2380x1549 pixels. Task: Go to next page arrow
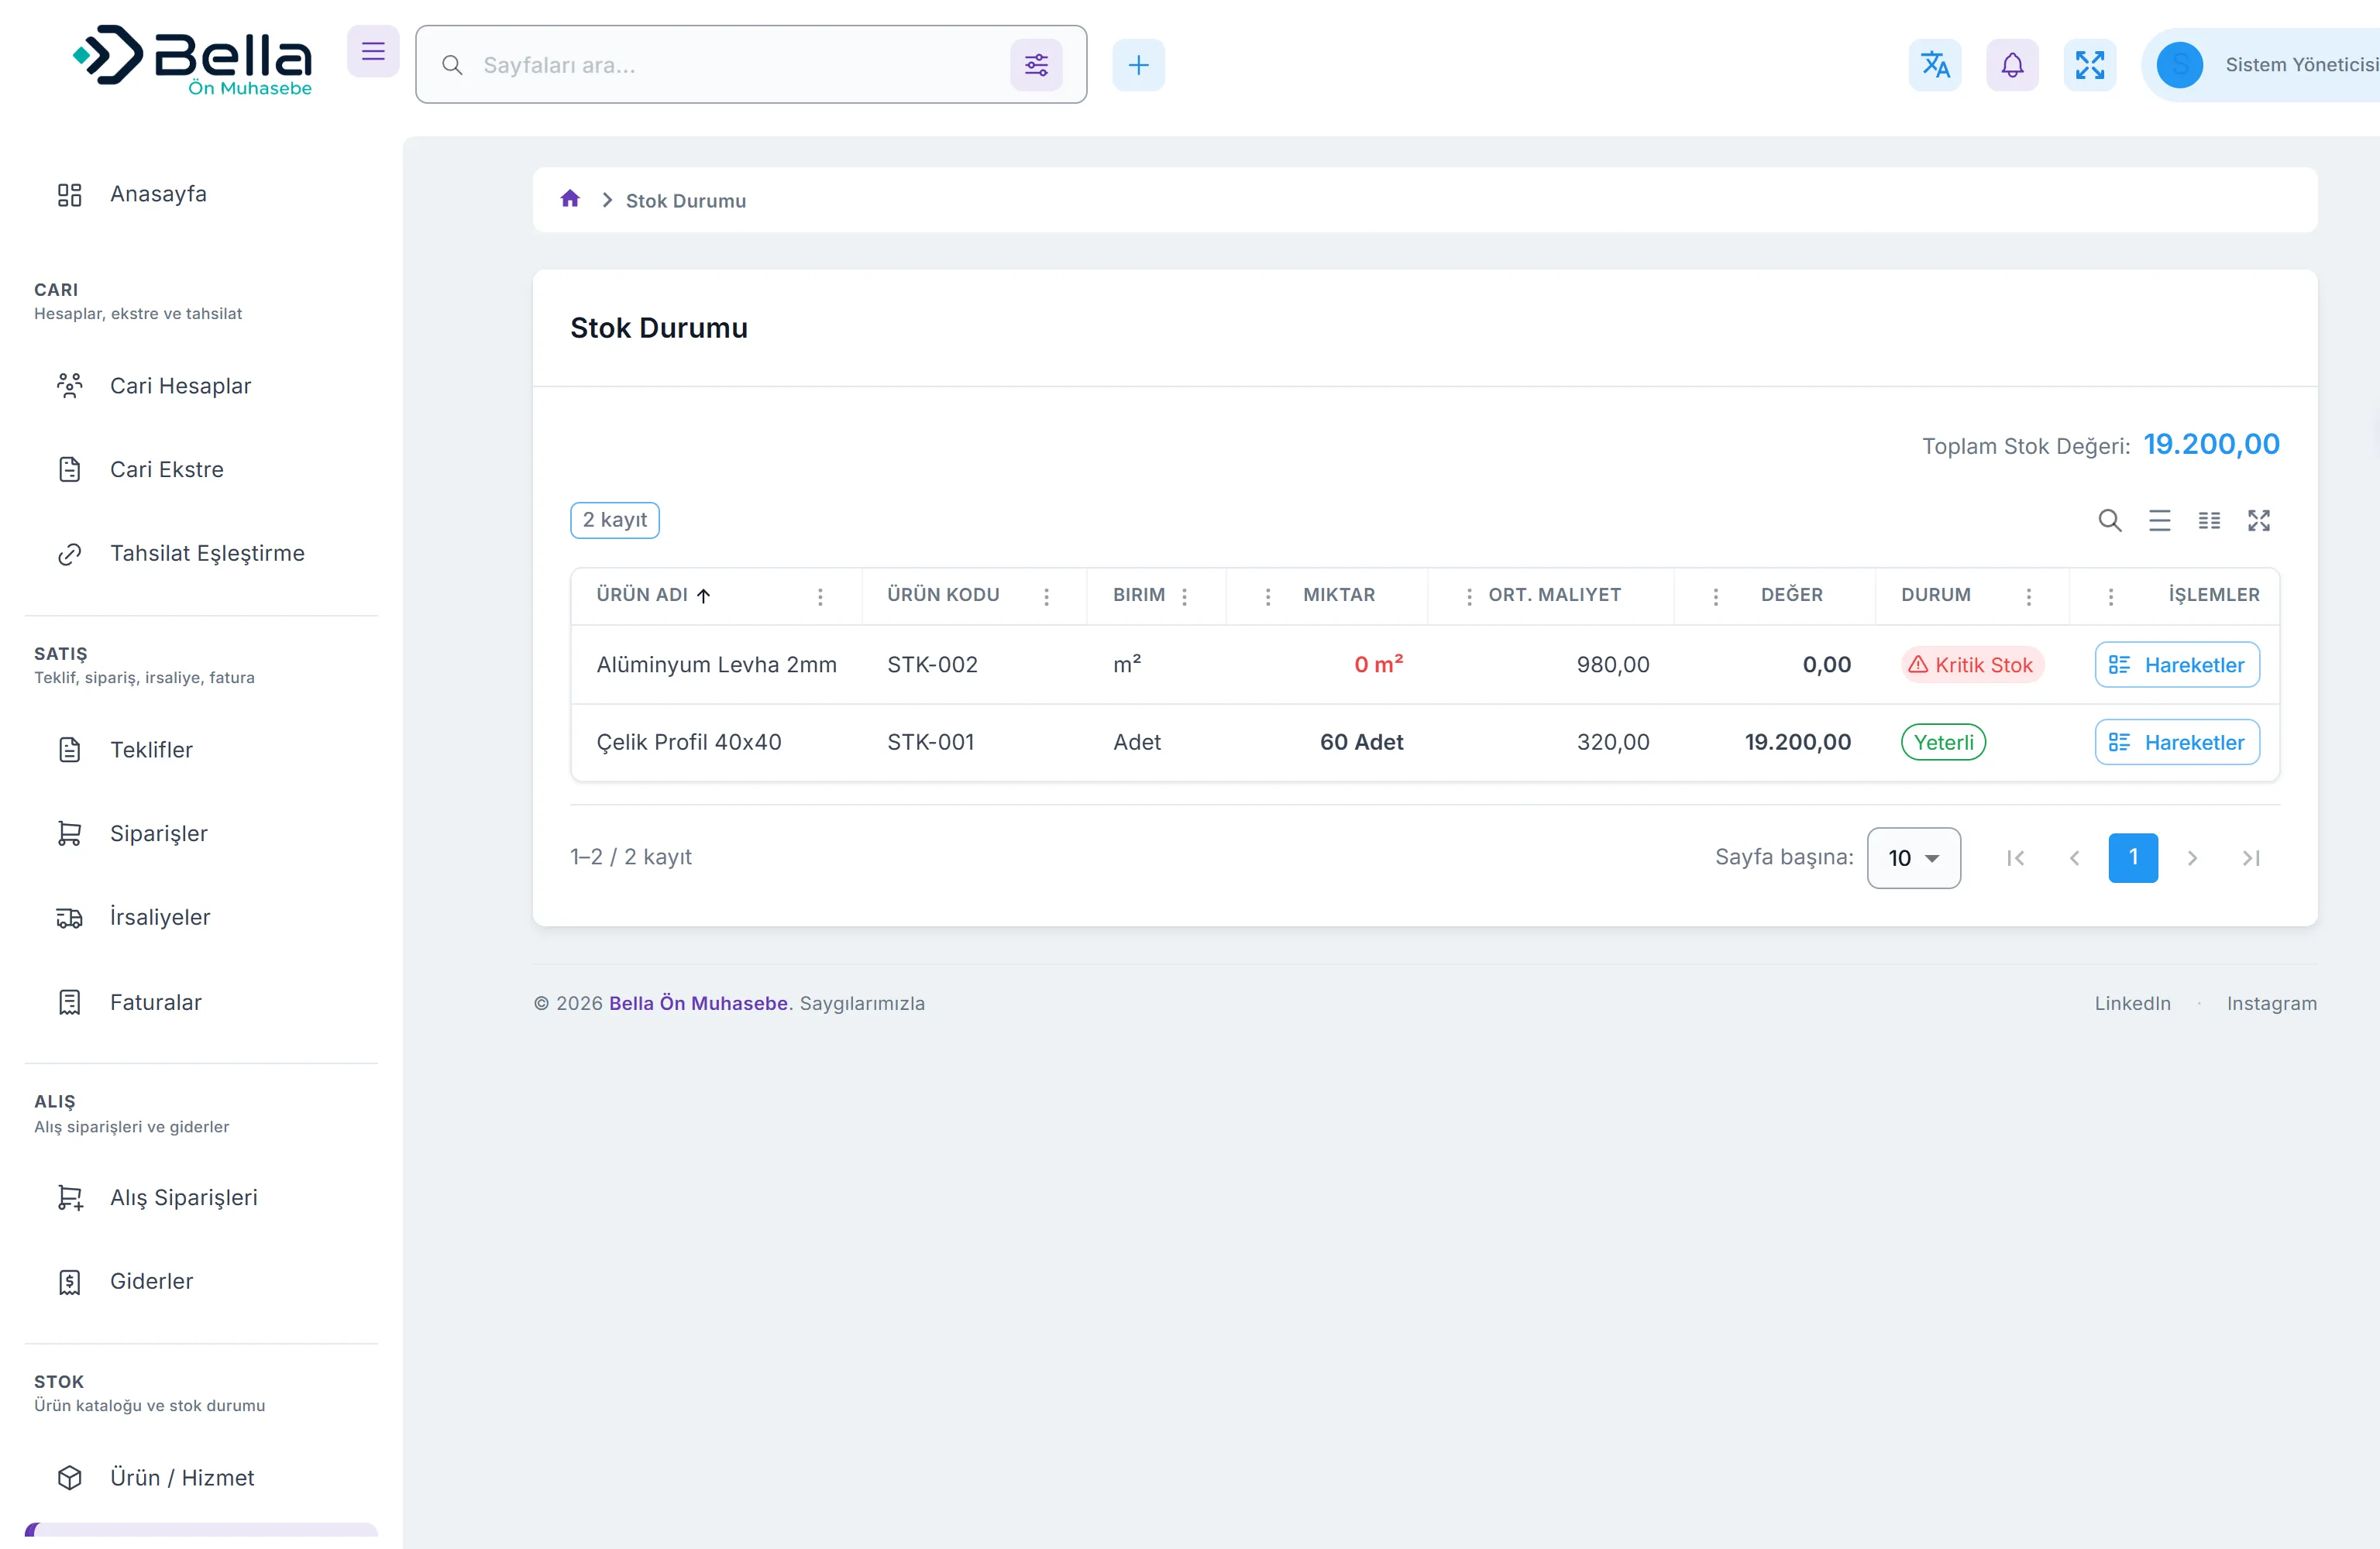click(x=2192, y=857)
